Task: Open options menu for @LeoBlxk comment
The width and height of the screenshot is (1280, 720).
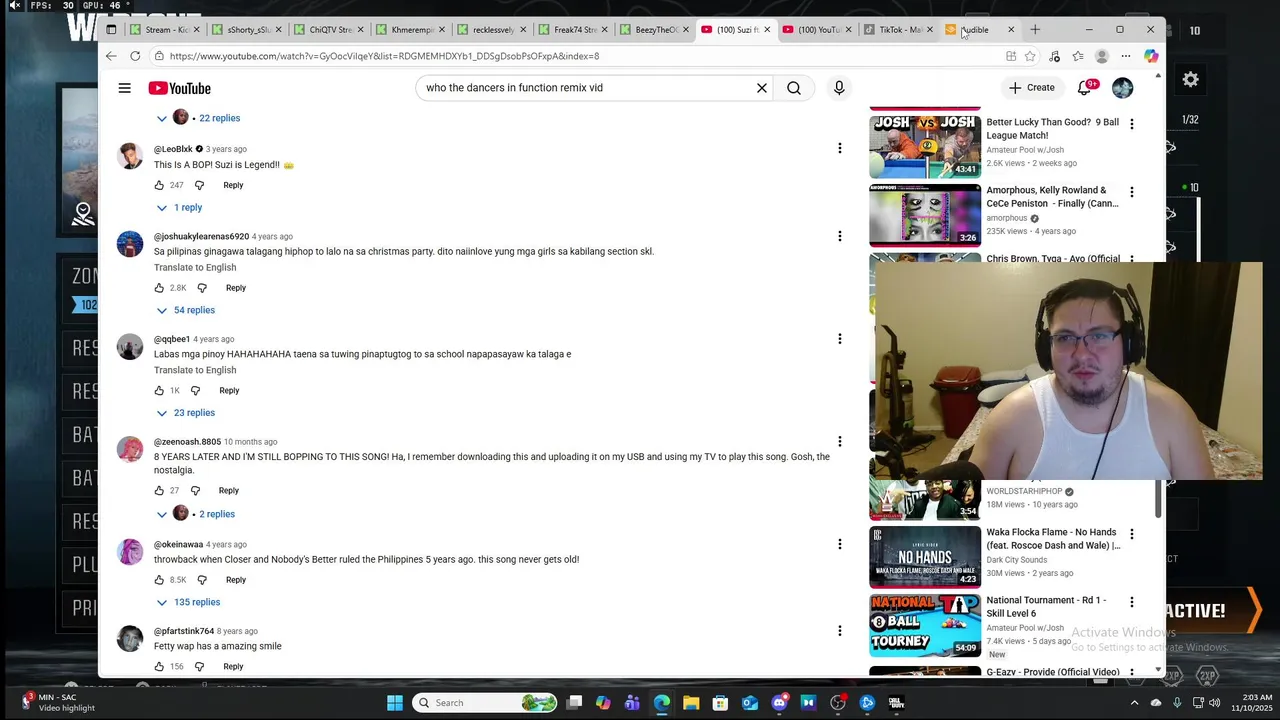Action: click(x=840, y=148)
